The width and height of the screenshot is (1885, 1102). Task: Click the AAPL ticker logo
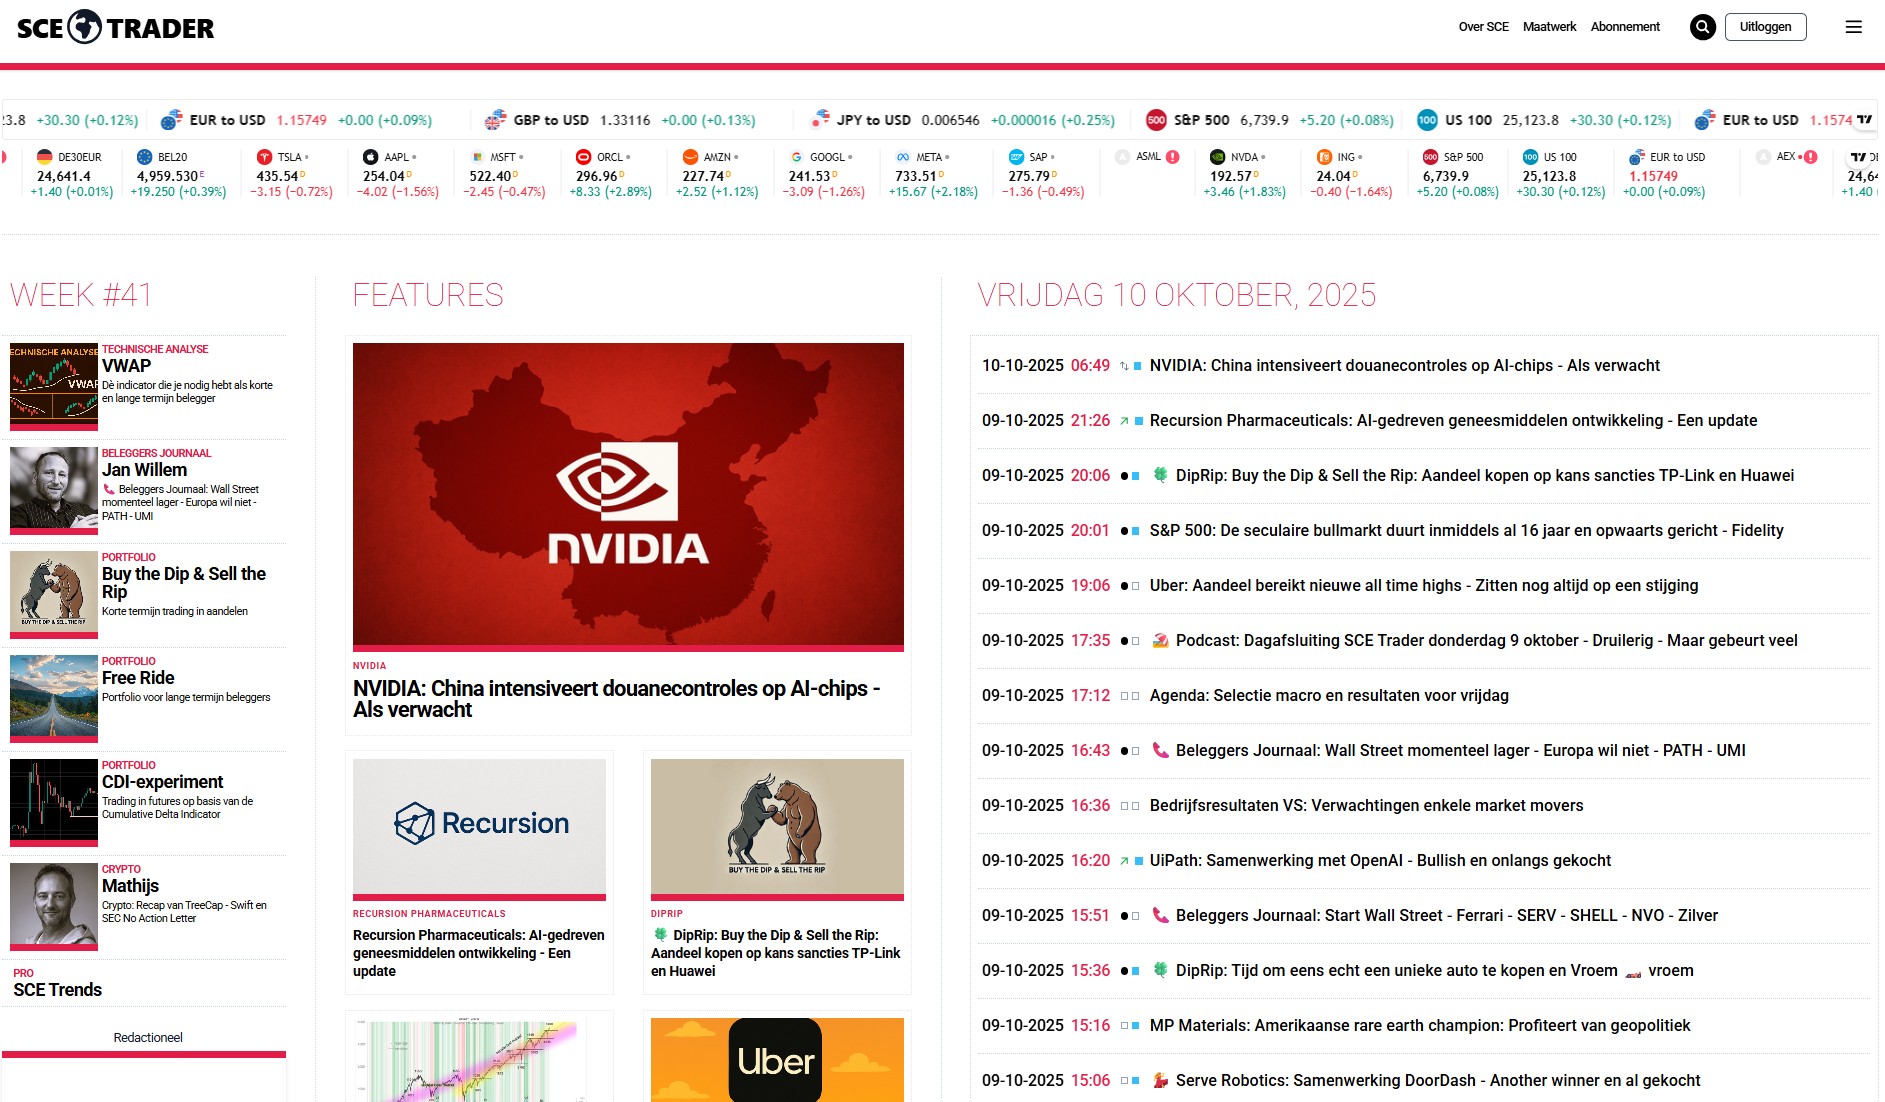pos(371,157)
